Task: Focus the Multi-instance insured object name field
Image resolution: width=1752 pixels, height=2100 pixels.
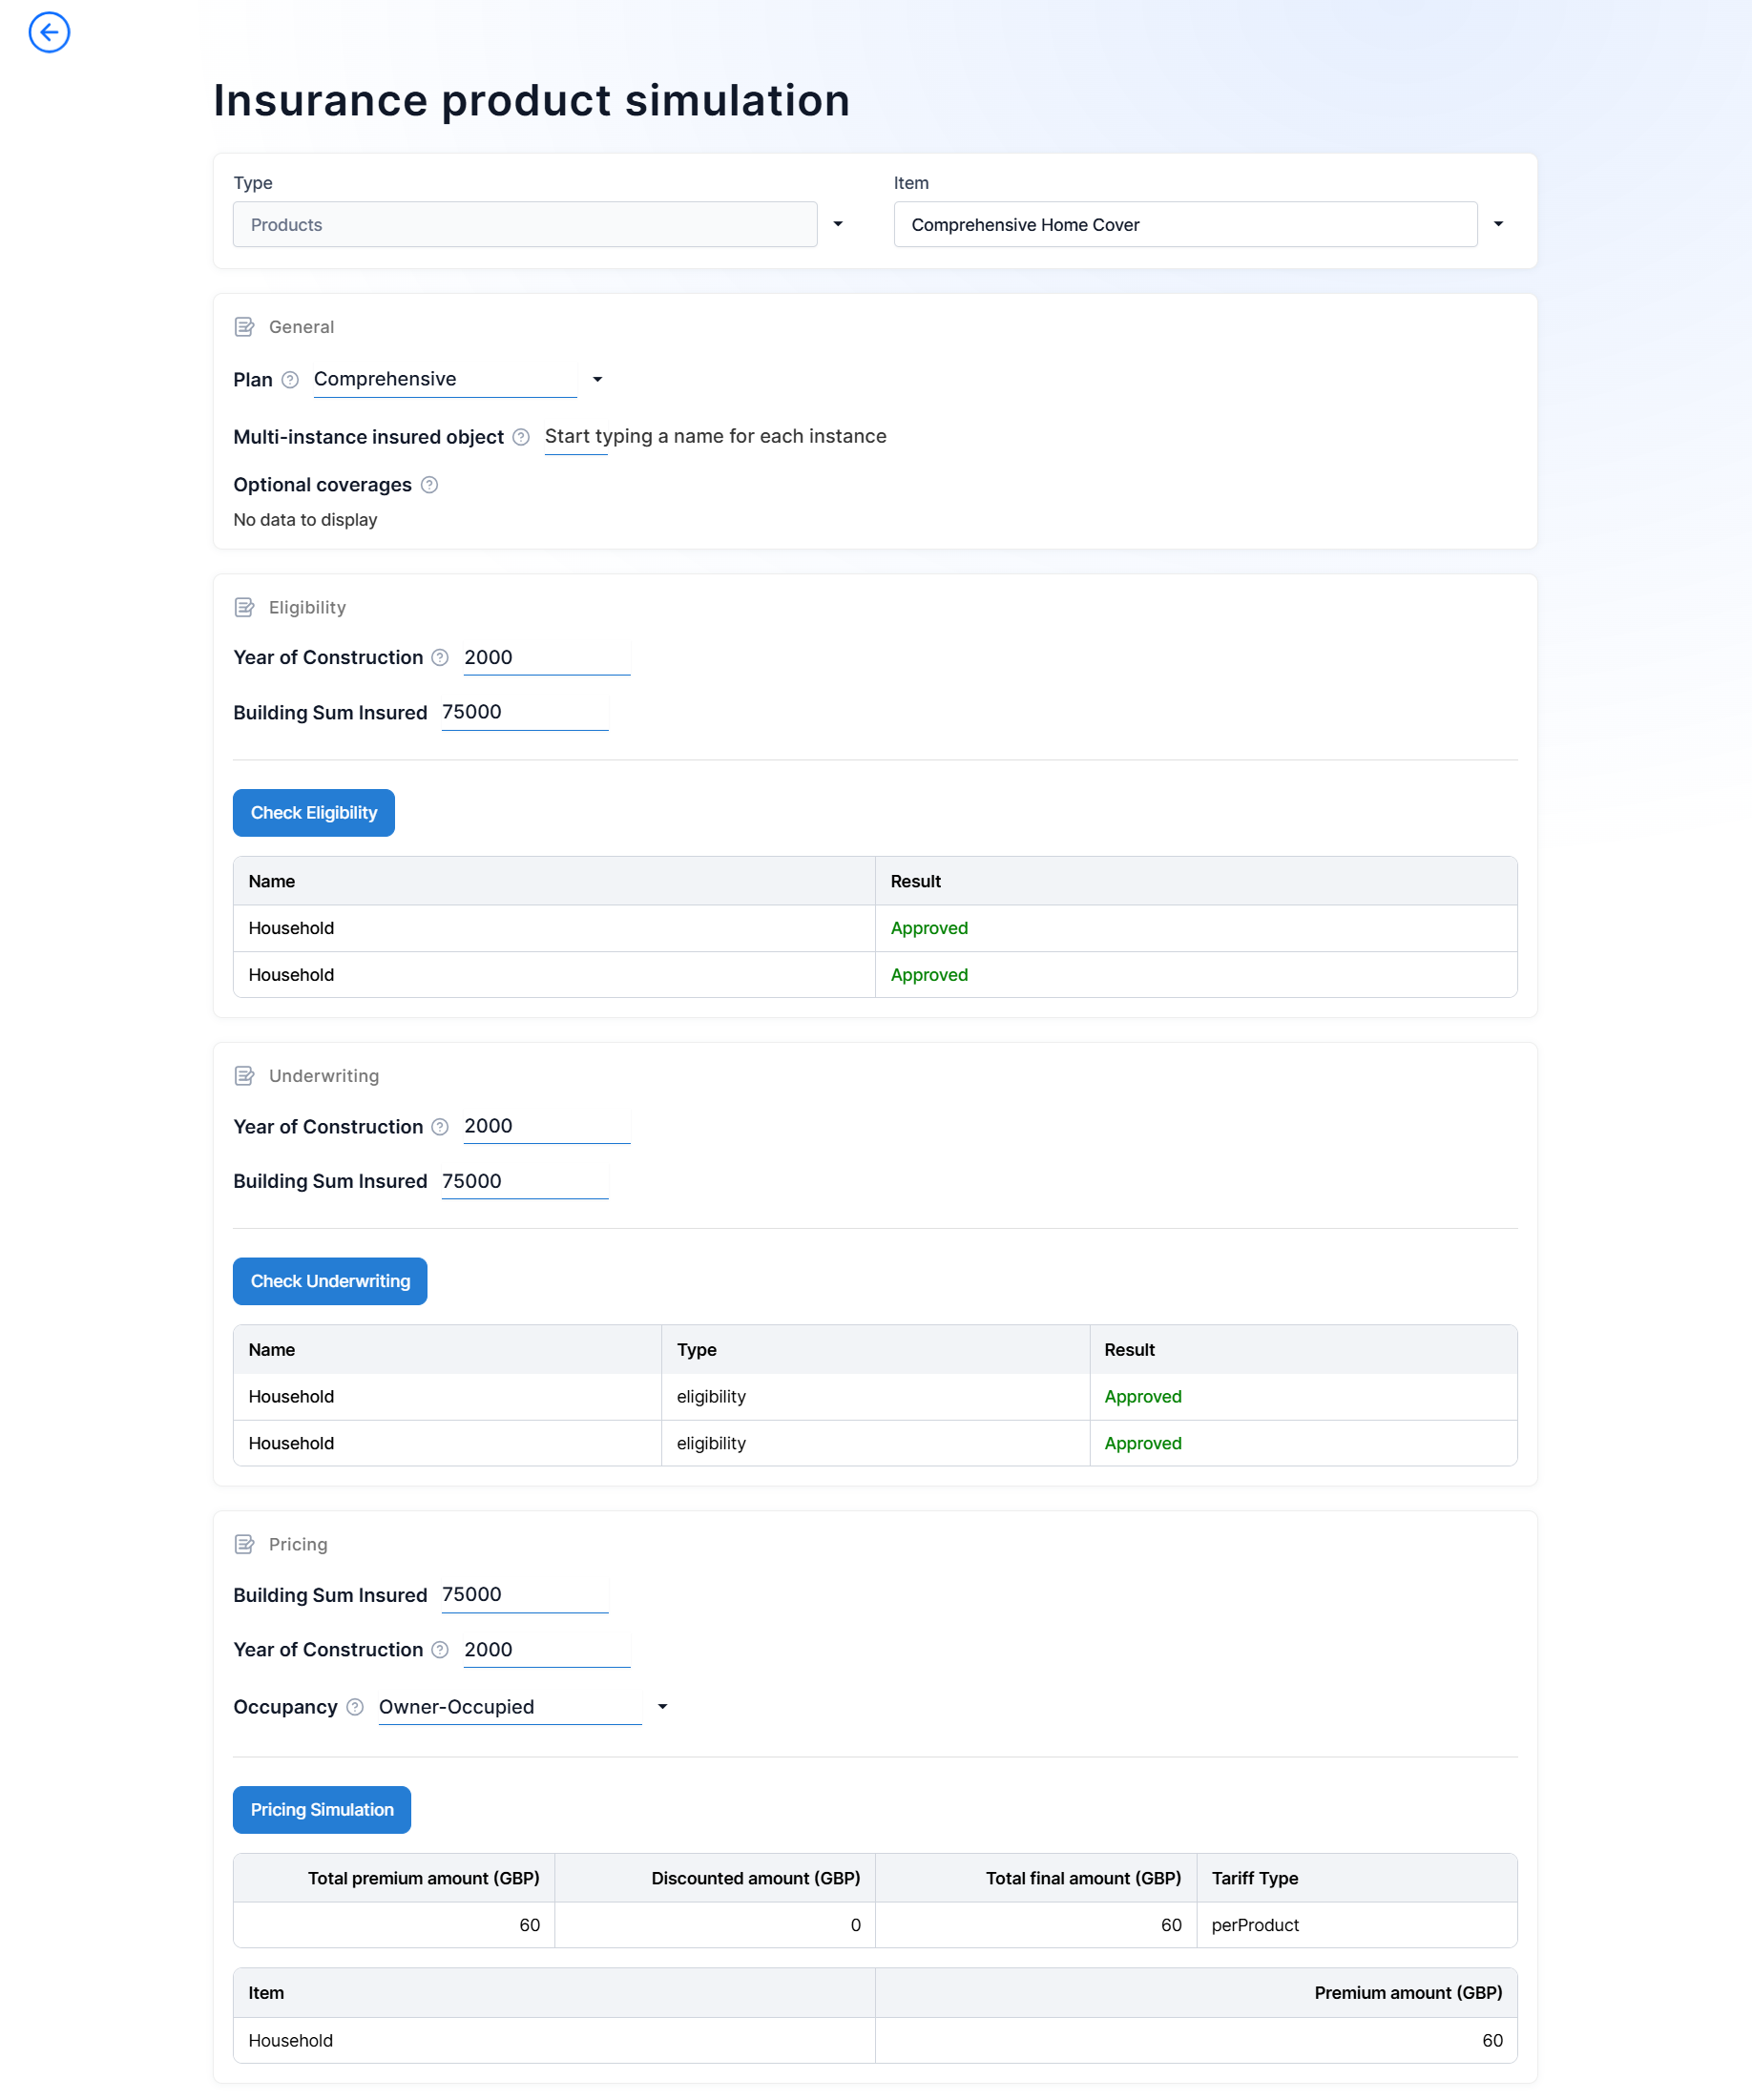Action: [x=715, y=437]
